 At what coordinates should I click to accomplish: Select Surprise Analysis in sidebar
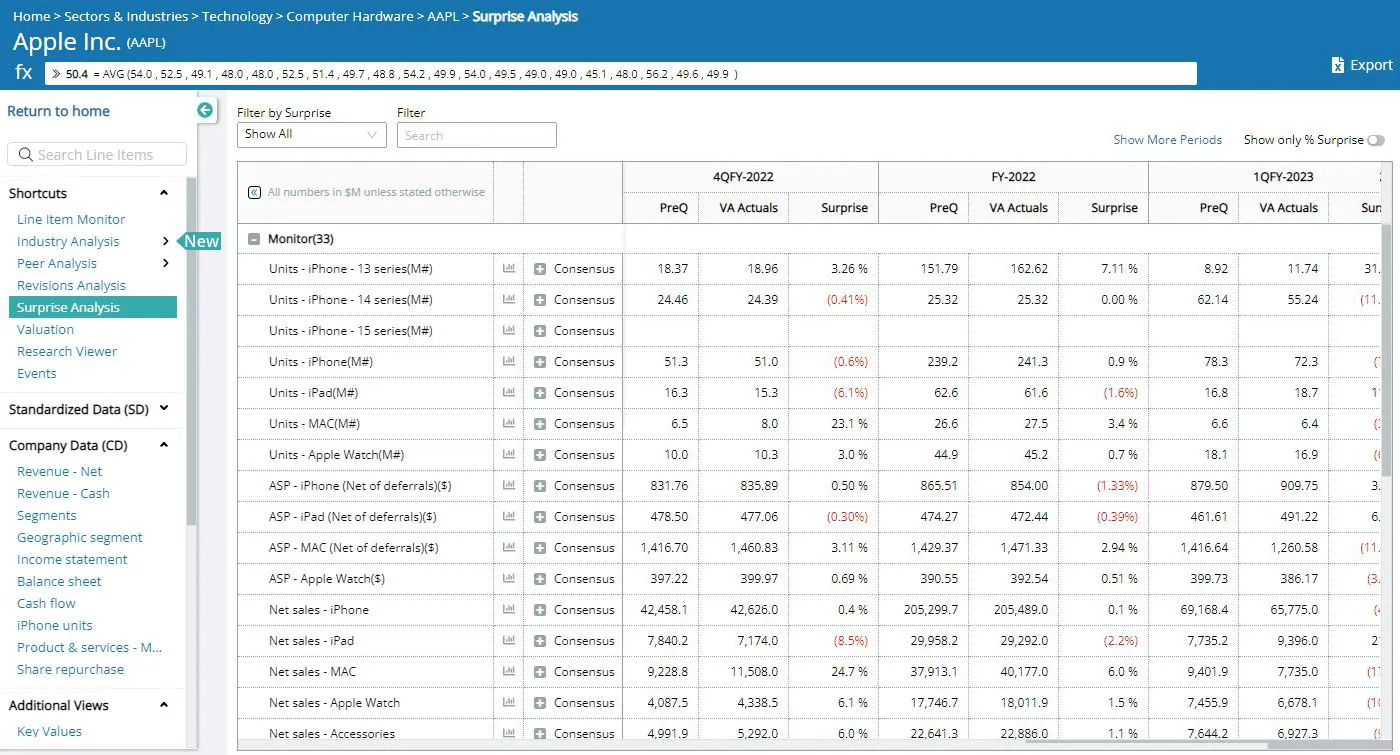coord(92,307)
